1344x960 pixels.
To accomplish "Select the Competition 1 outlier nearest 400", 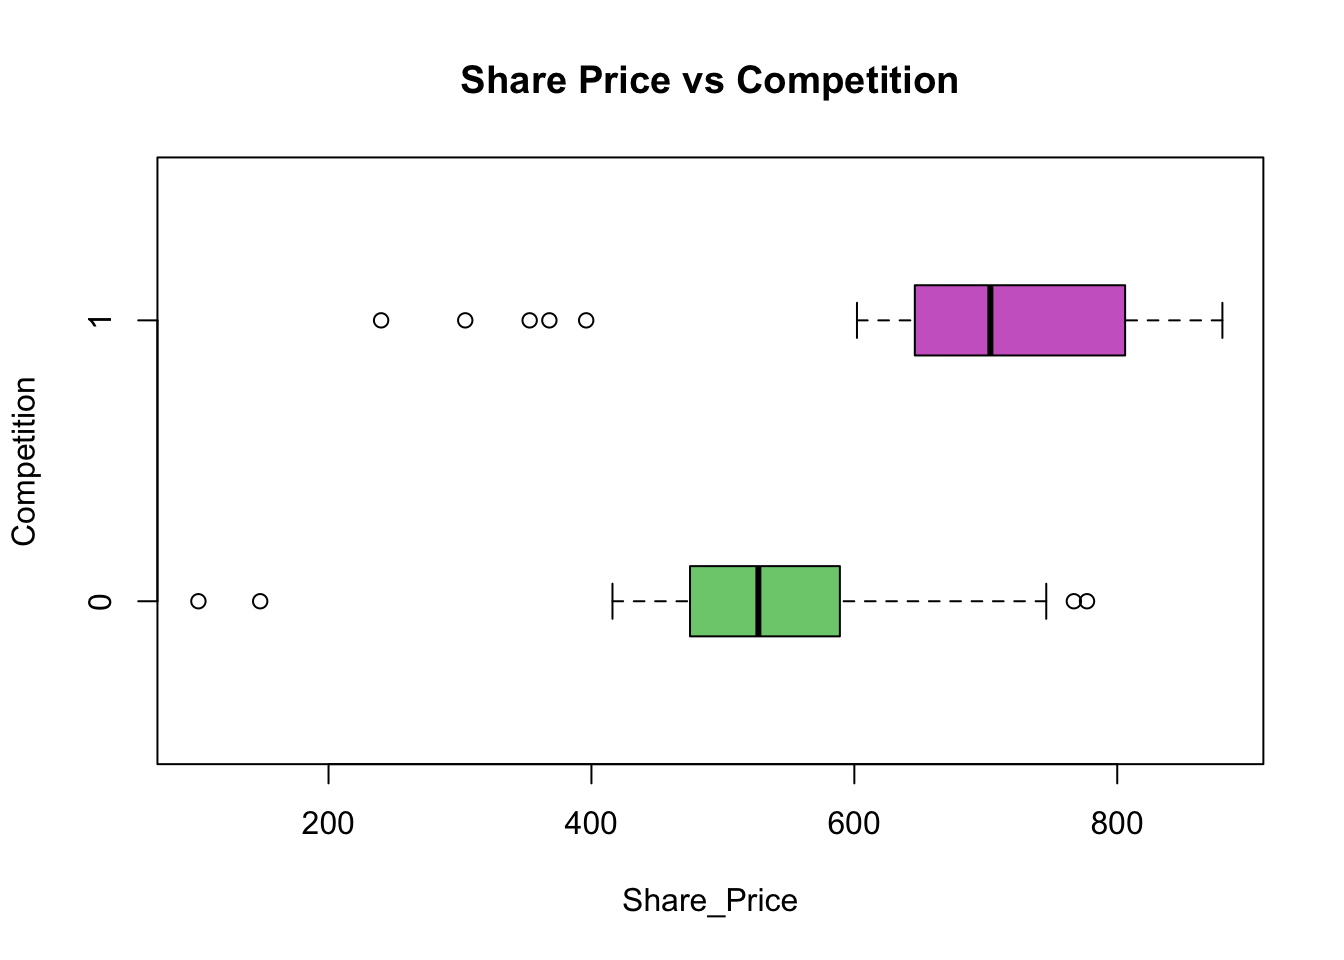I will tap(586, 320).
